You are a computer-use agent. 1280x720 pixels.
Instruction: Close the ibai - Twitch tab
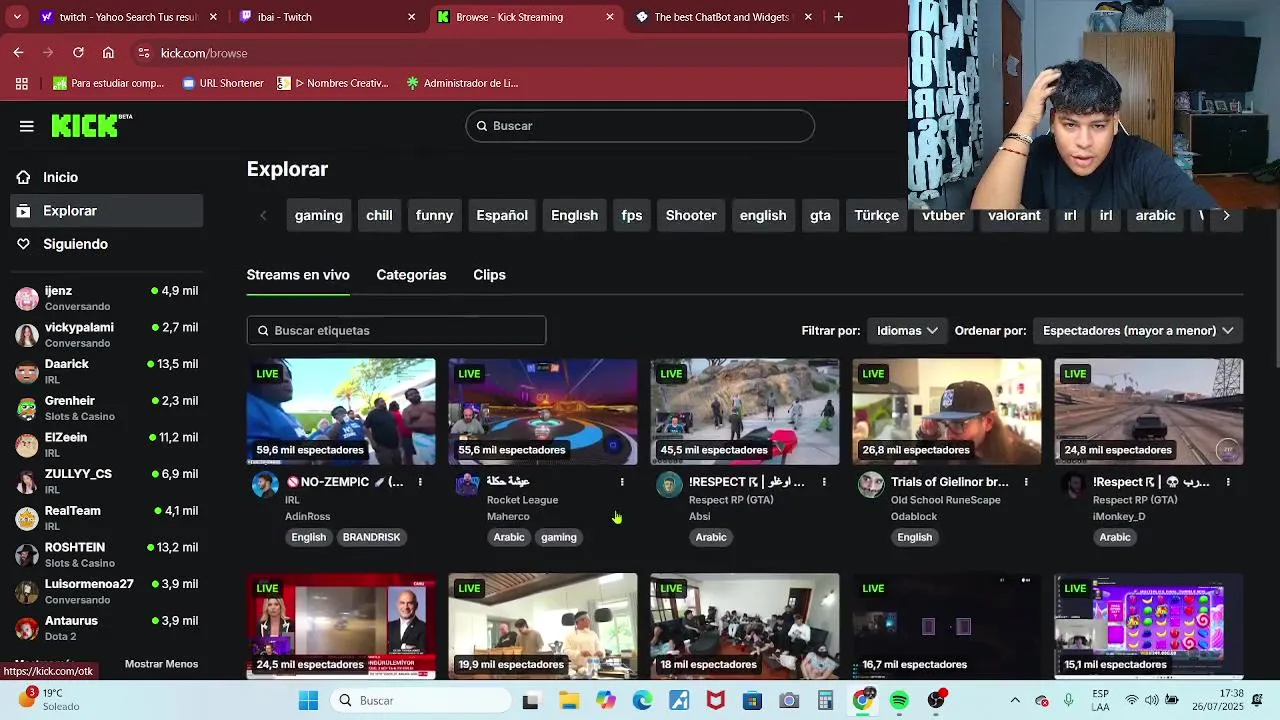[411, 17]
